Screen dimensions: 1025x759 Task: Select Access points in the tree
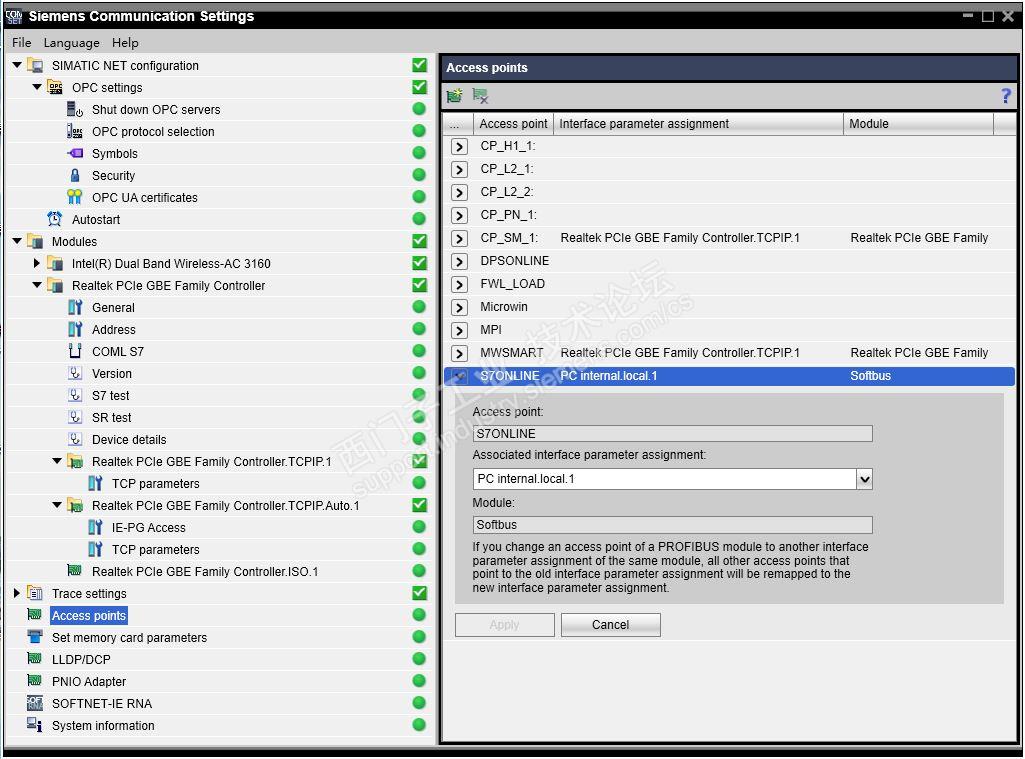[89, 615]
